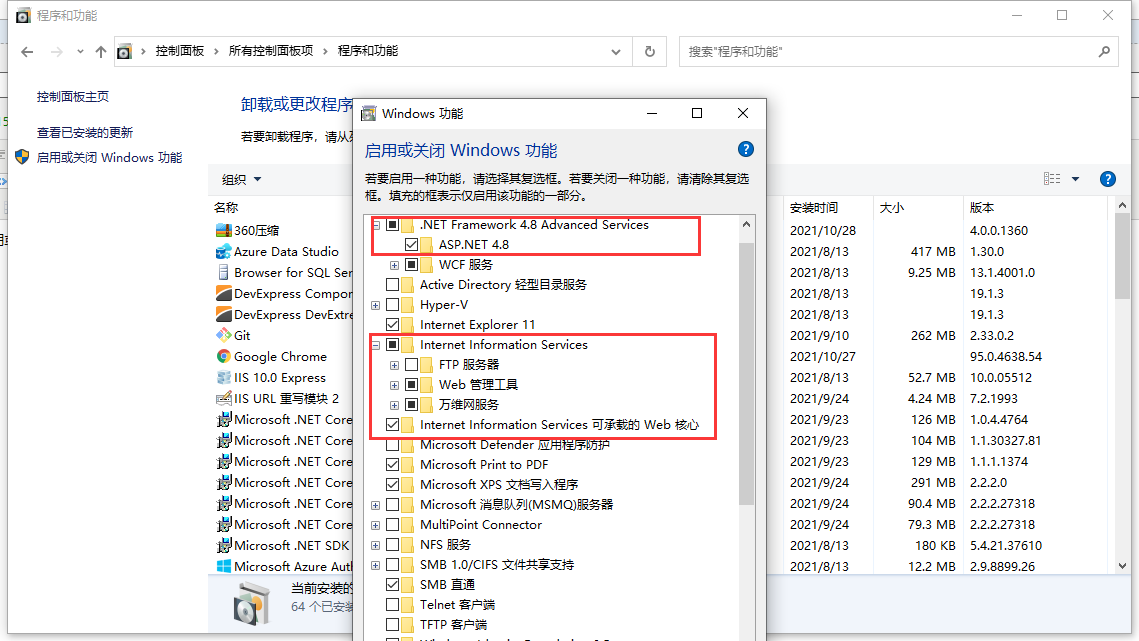Toggle Web 管理工具 checkbox
The height and width of the screenshot is (641, 1139).
coord(411,384)
